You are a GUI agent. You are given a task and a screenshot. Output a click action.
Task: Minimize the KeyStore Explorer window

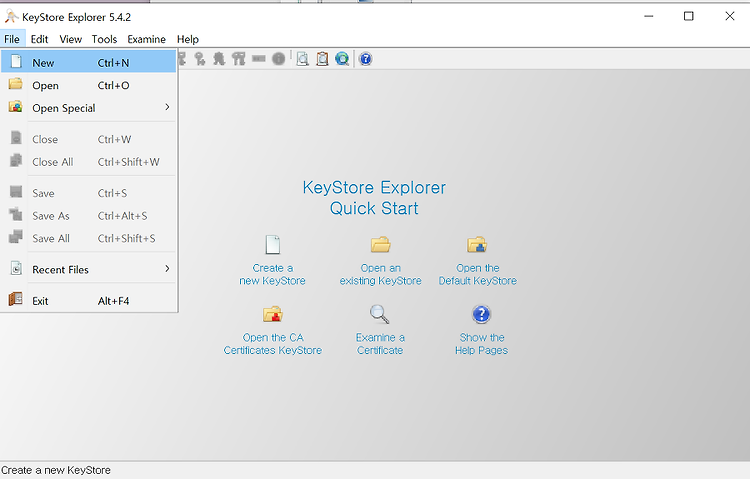649,16
